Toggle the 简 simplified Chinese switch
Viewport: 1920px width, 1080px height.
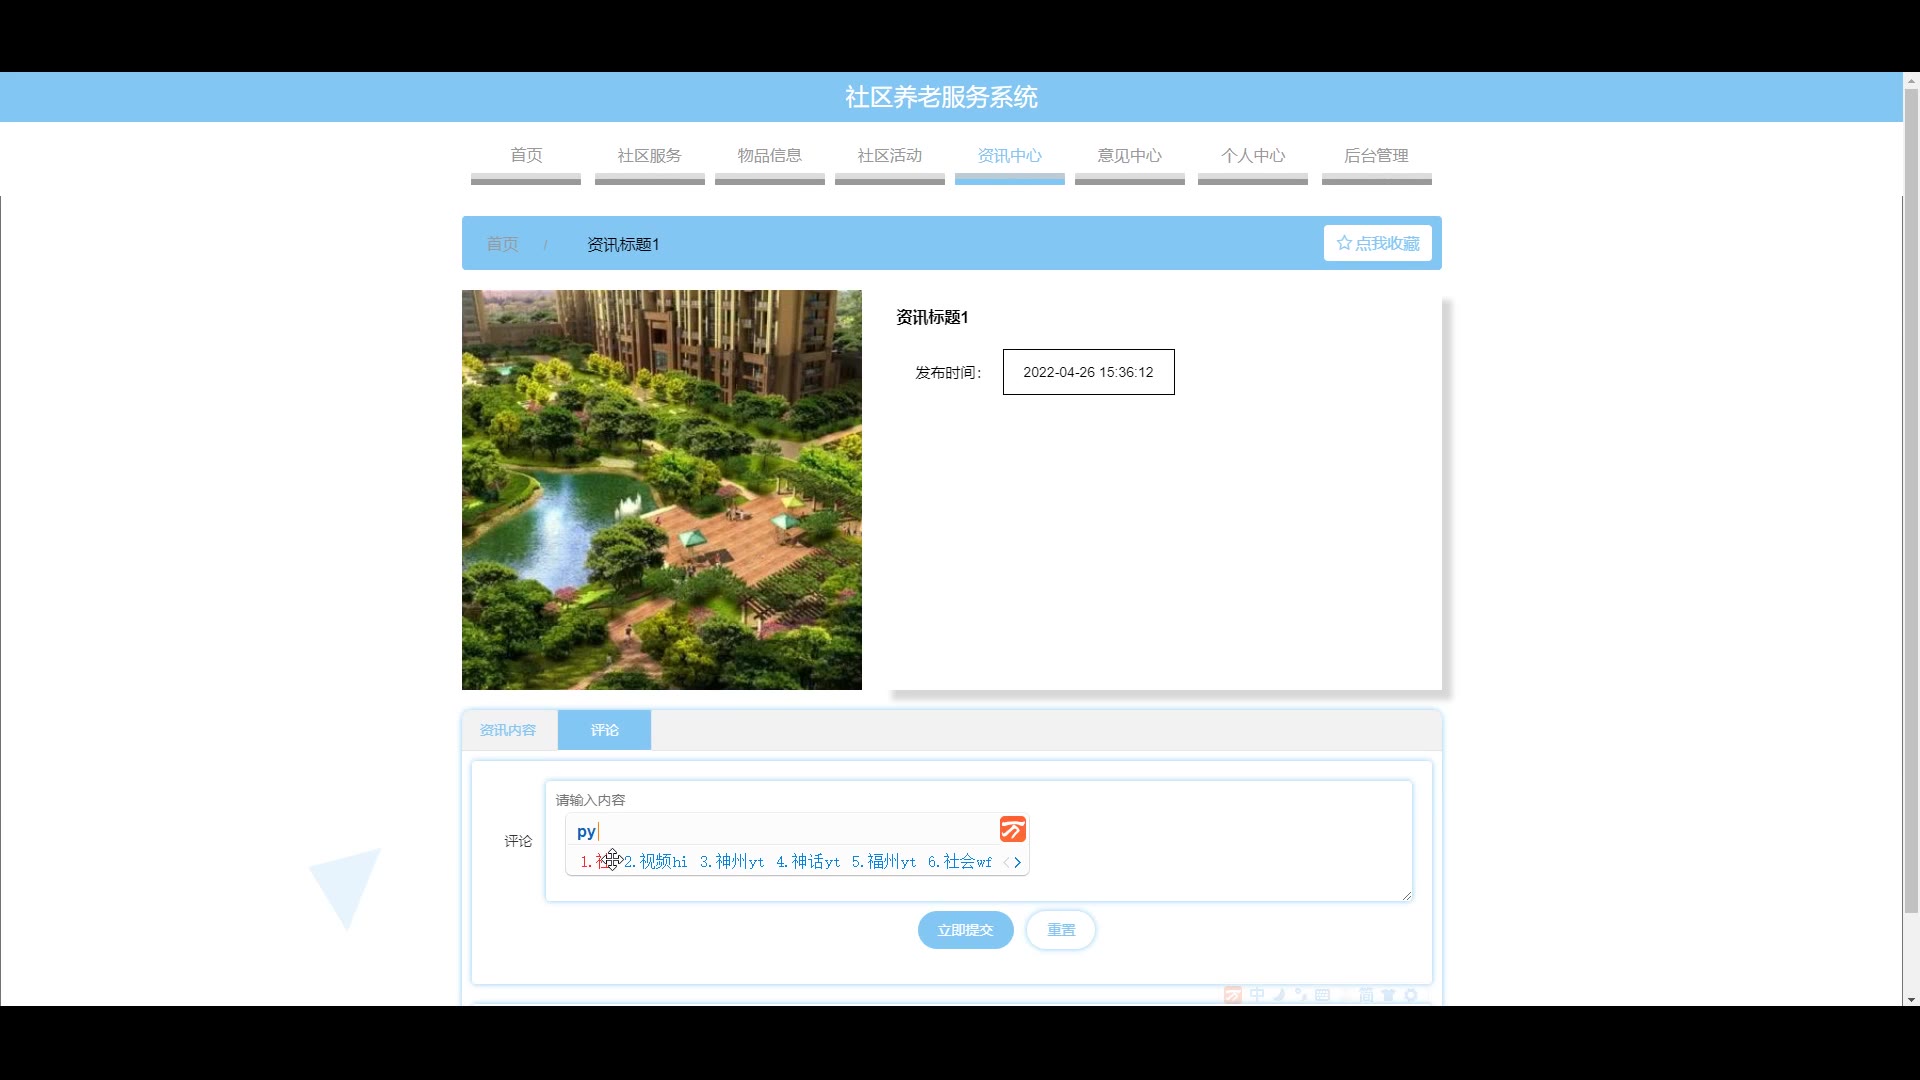pos(1366,995)
